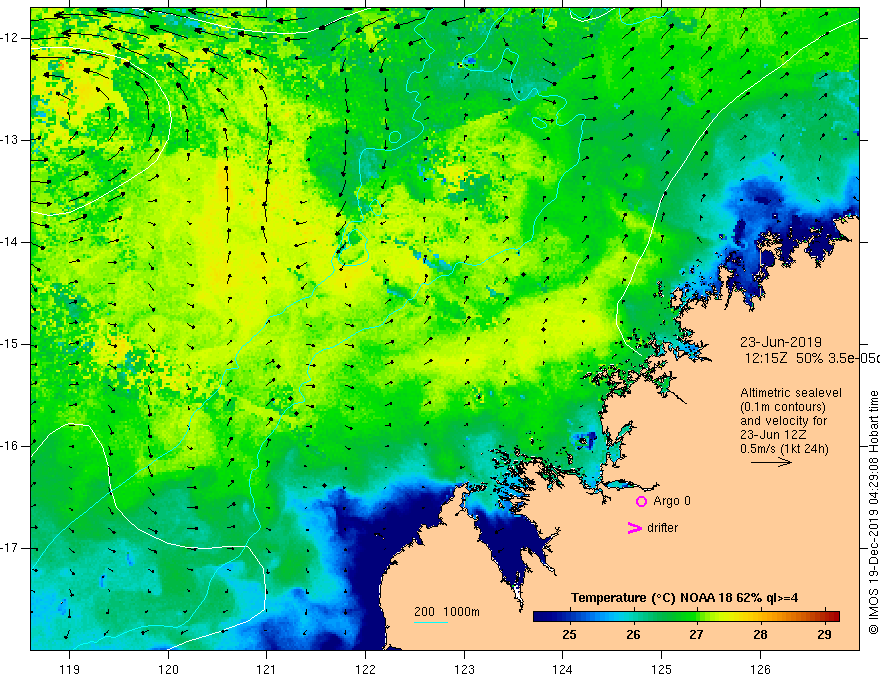
Task: Click the '23-Jun 12Z' caption line
Action: 776,435
